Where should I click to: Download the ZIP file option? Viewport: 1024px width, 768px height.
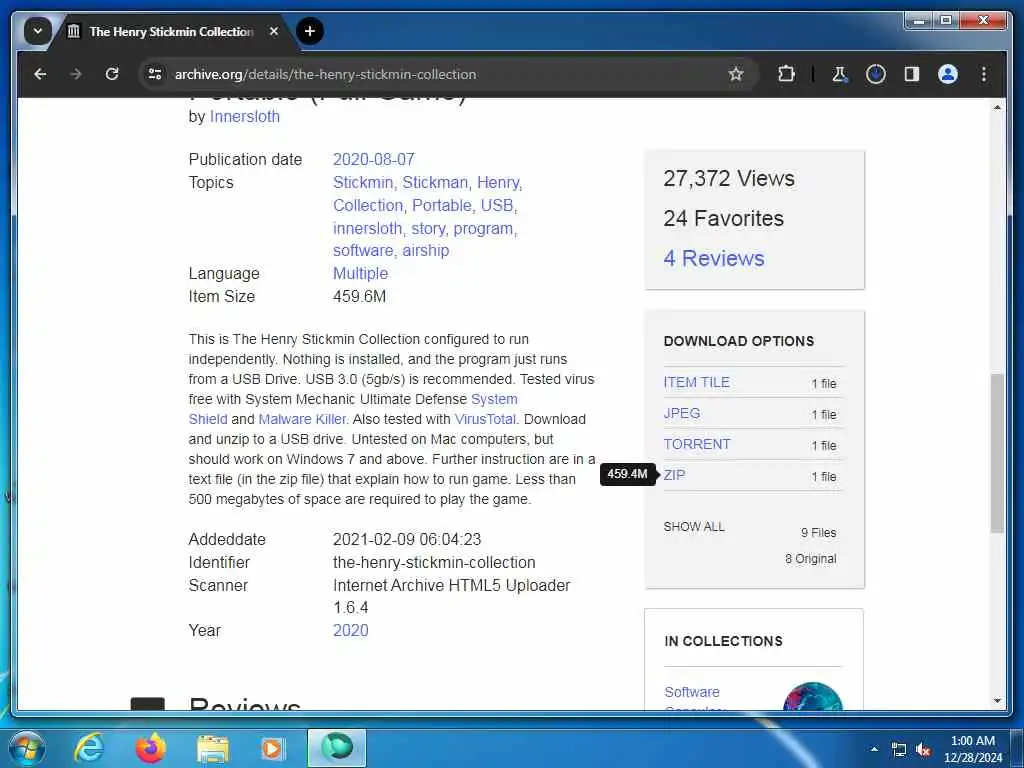[675, 475]
